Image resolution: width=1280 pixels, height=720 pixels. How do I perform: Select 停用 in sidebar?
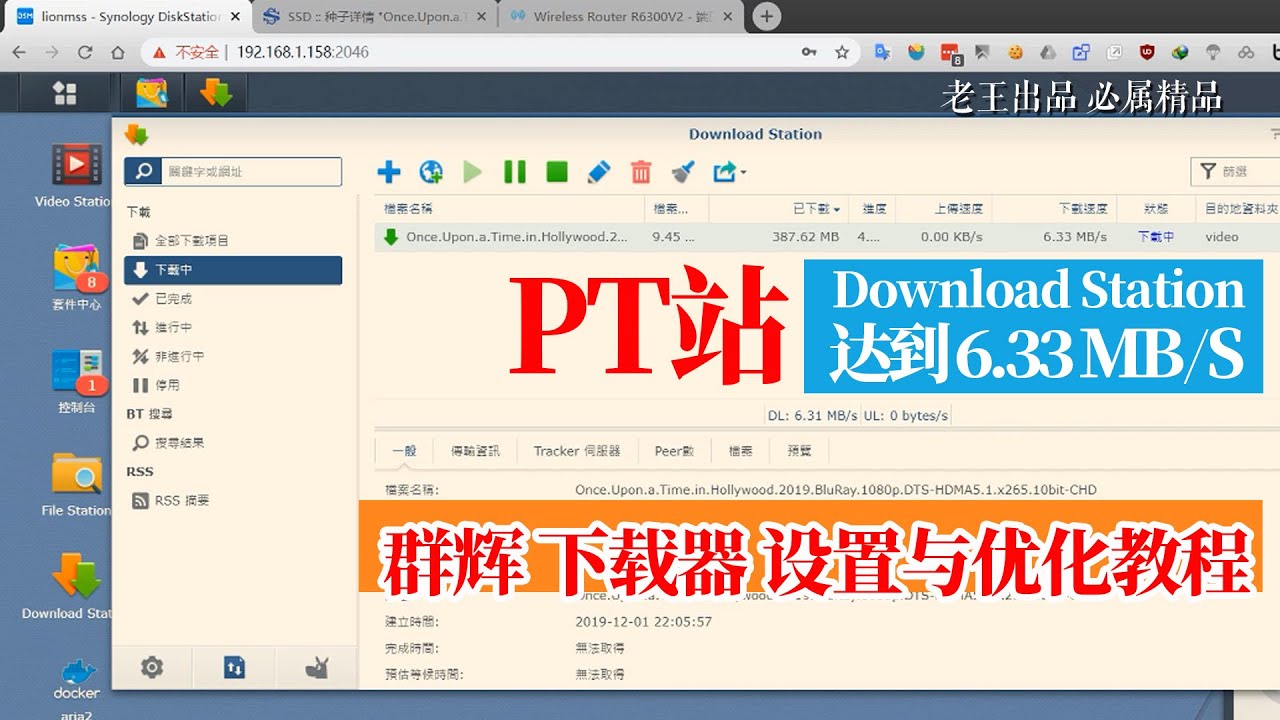[x=233, y=385]
